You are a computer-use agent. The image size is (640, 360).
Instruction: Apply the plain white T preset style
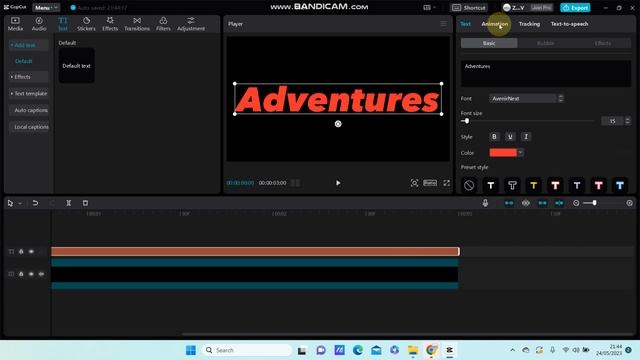click(491, 185)
